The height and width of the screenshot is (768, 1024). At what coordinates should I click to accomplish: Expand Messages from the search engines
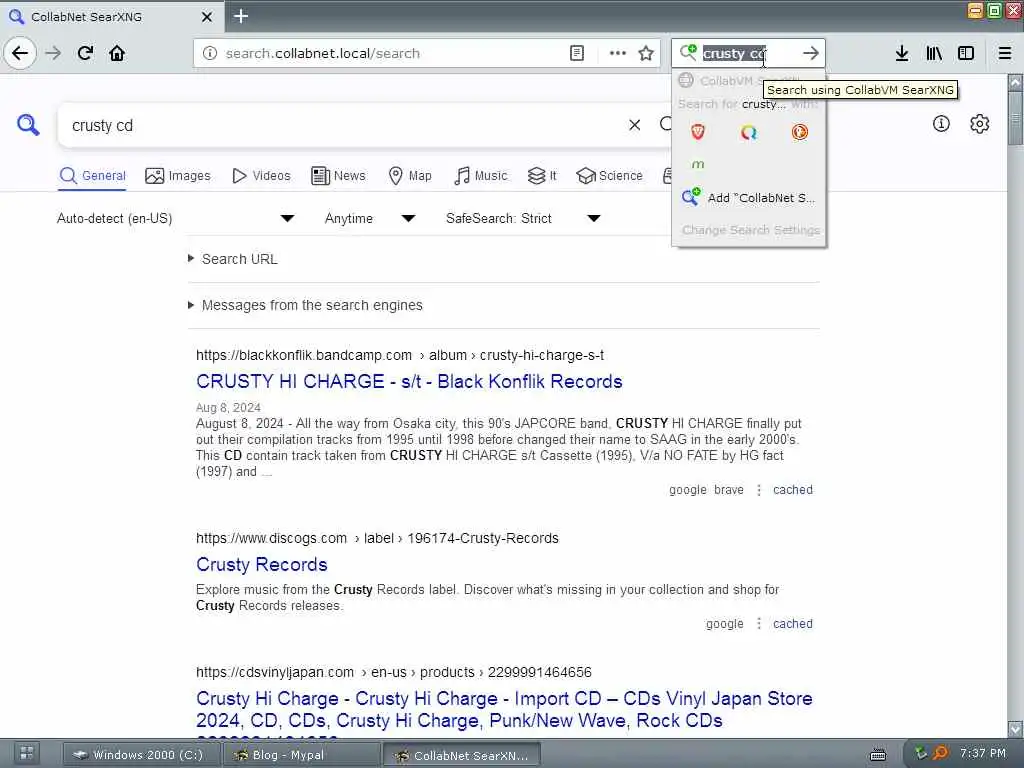tap(305, 305)
